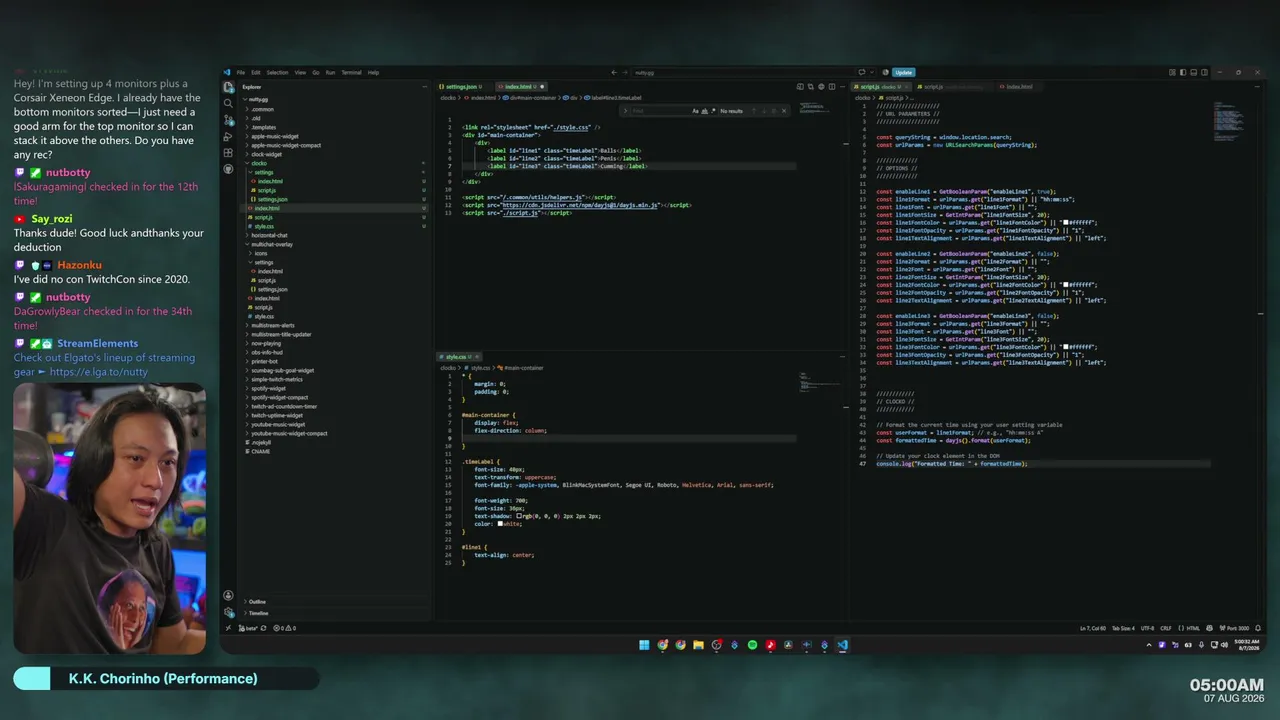Collapse the clocko folder
The height and width of the screenshot is (720, 1280).
(259, 163)
